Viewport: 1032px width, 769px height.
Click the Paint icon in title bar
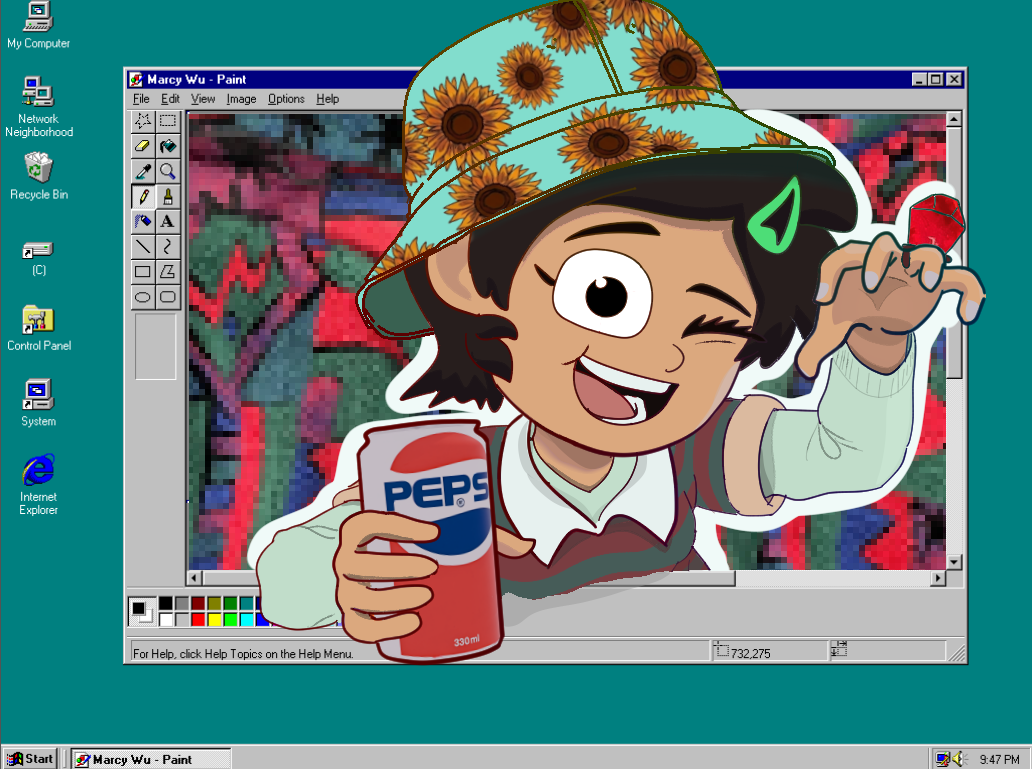coord(136,80)
